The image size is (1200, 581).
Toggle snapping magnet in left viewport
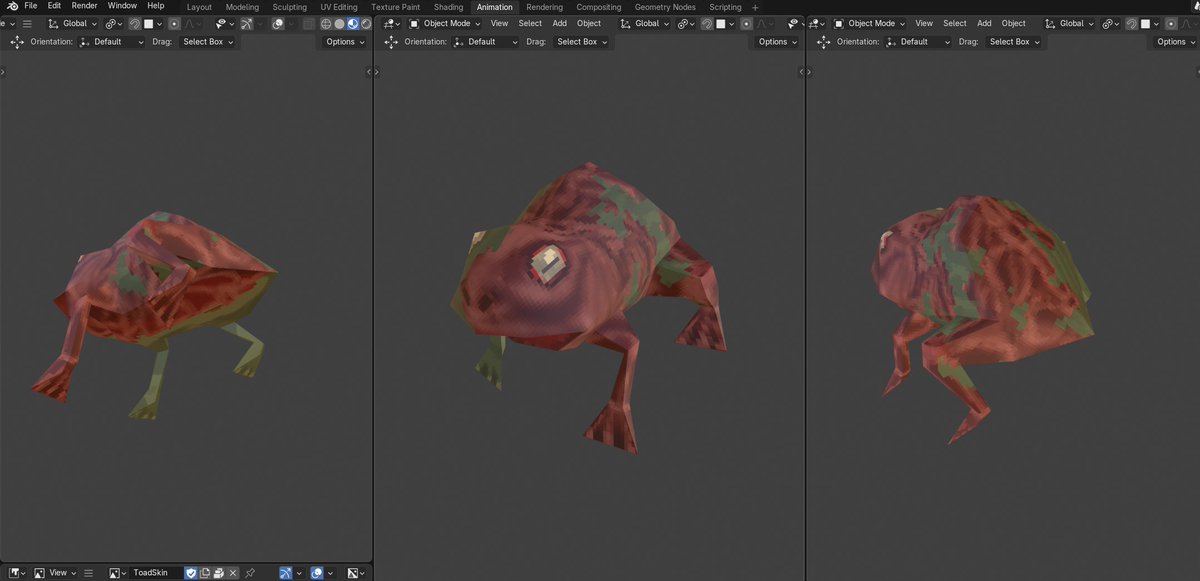click(x=134, y=23)
